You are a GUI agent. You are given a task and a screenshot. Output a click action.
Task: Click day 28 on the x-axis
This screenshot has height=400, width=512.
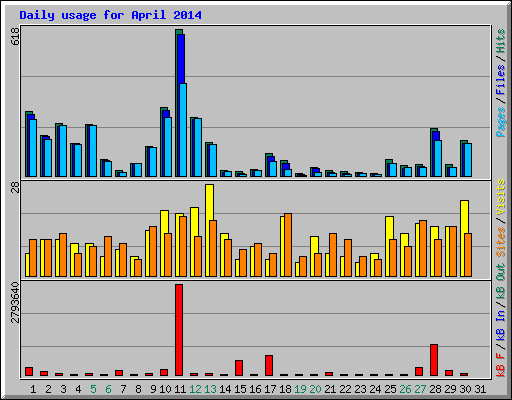coord(435,389)
